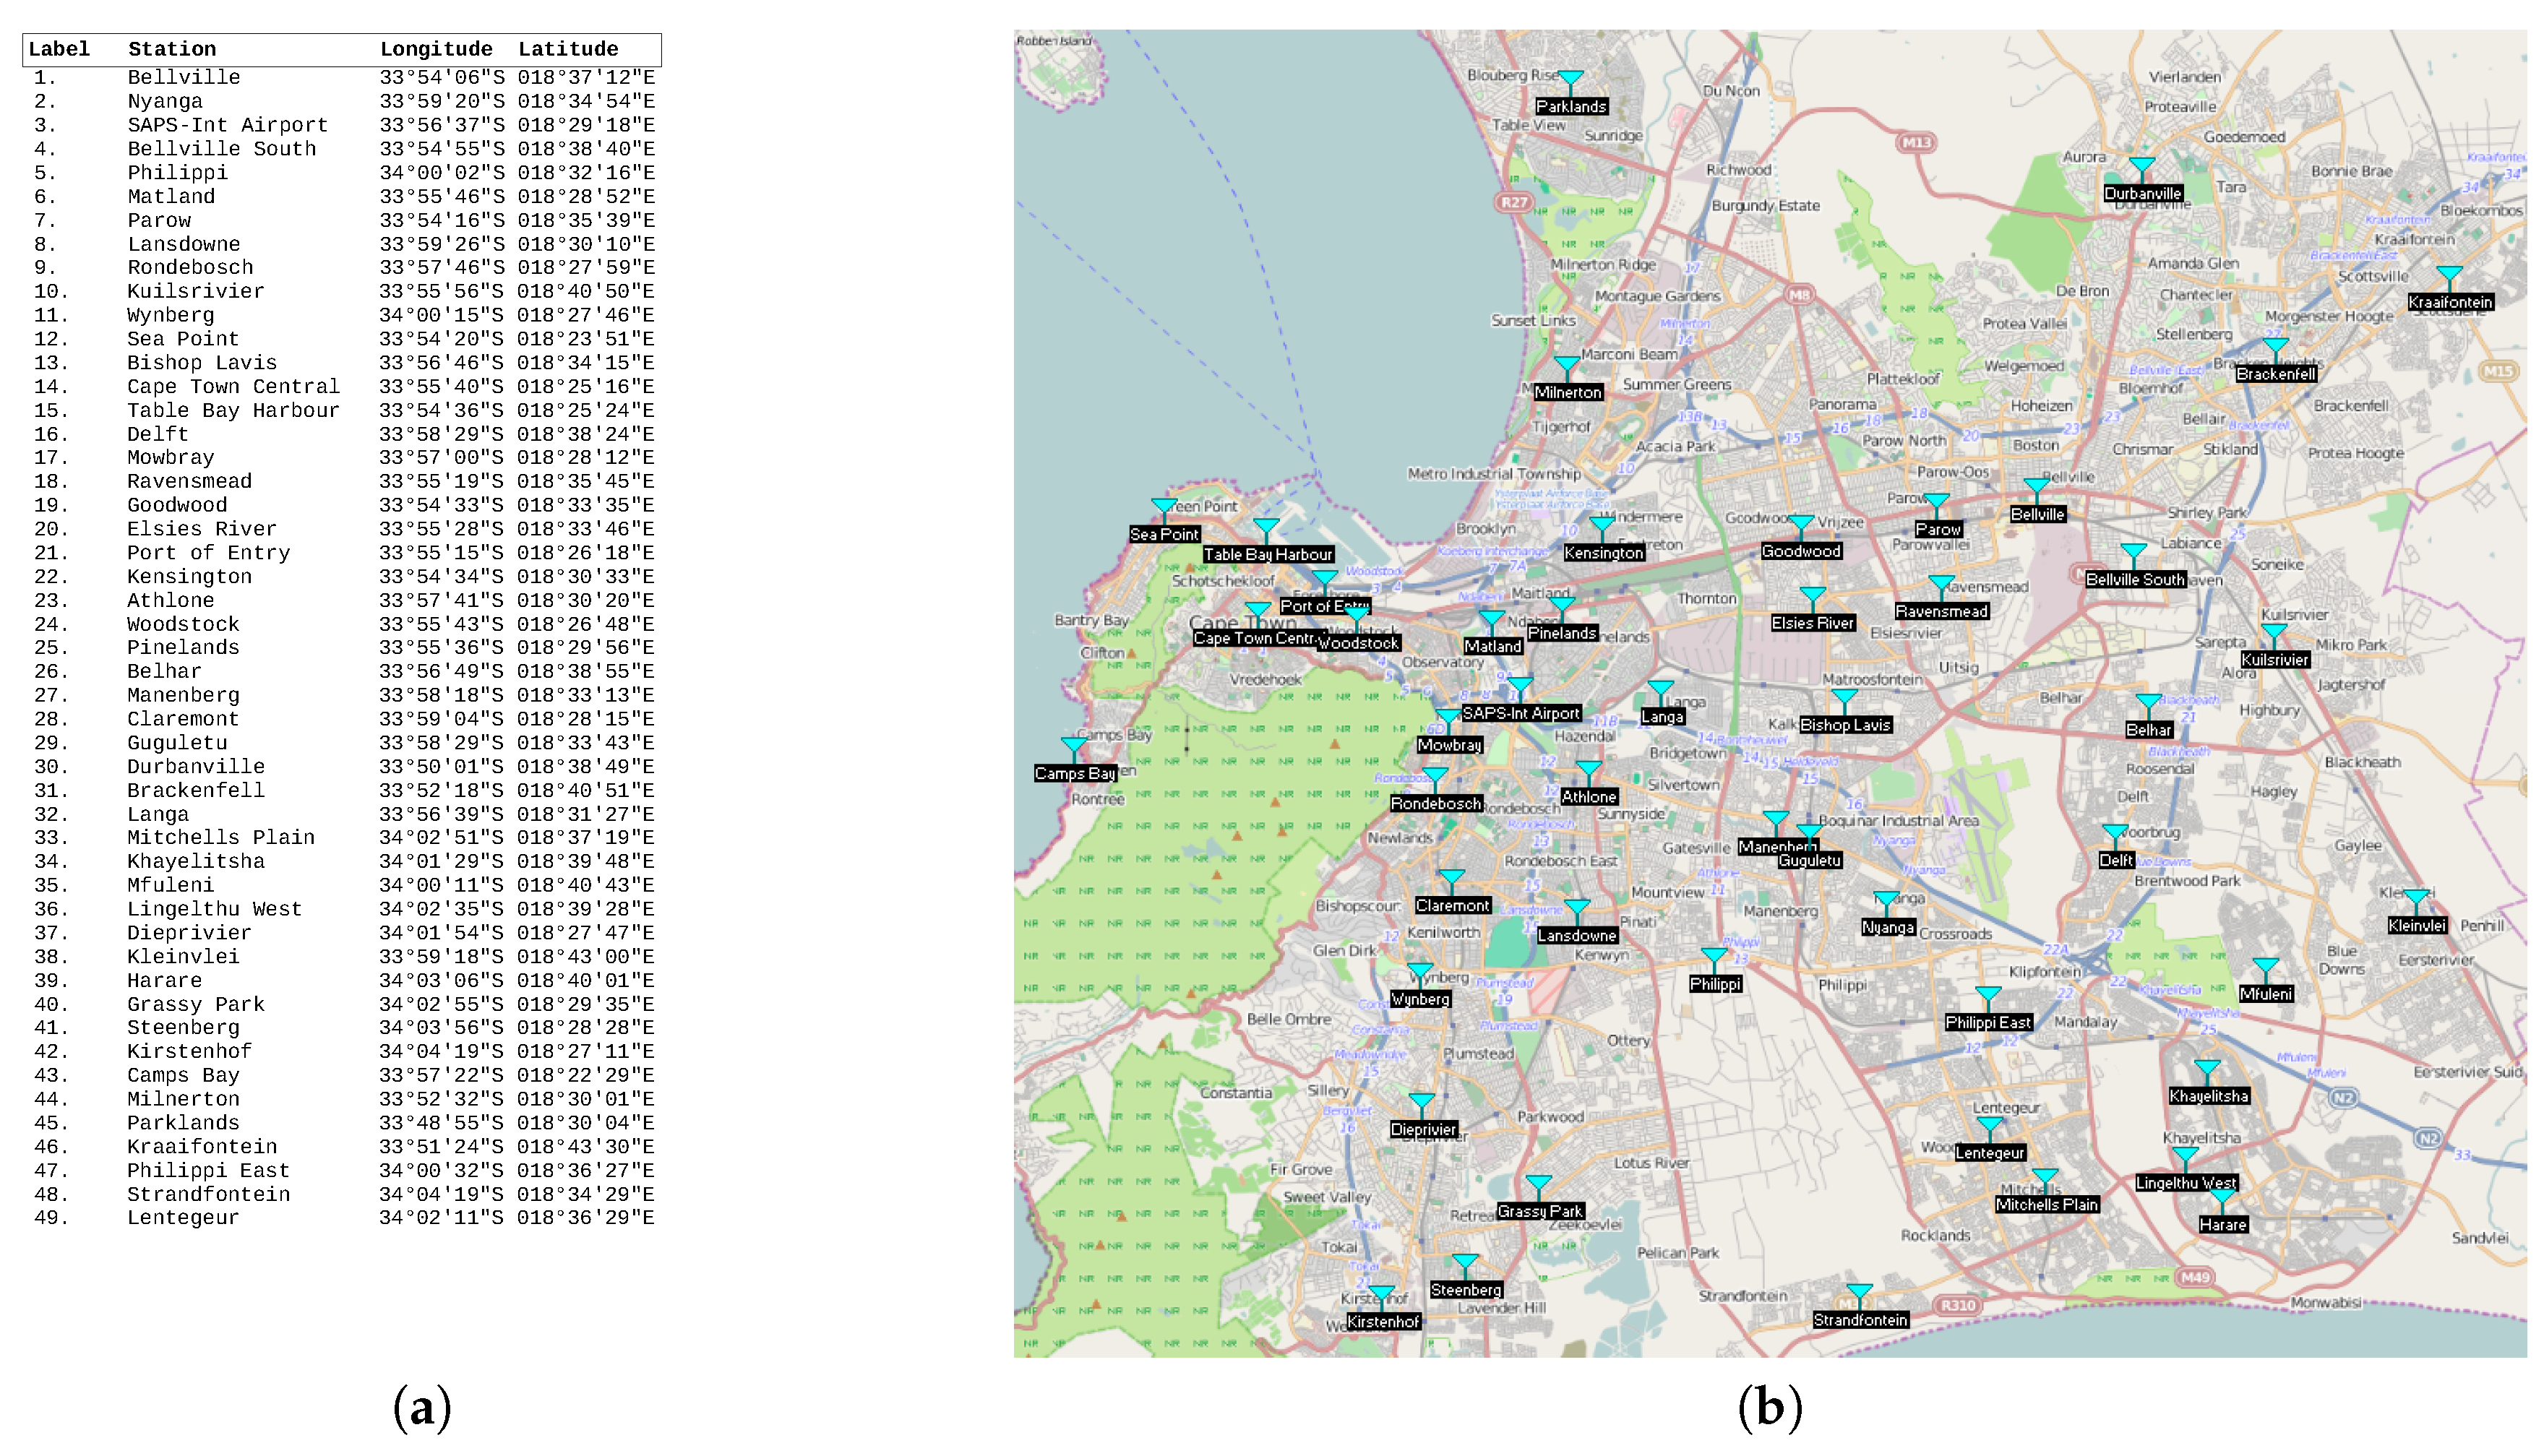Select the Bellville South map label
Image resolution: width=2544 pixels, height=1456 pixels.
[x=2135, y=580]
